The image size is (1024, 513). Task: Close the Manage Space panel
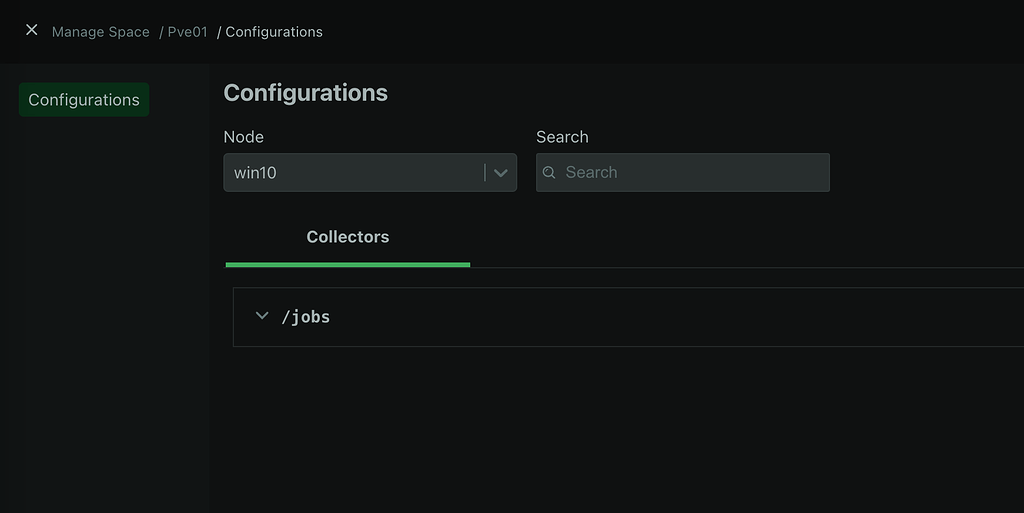point(32,30)
